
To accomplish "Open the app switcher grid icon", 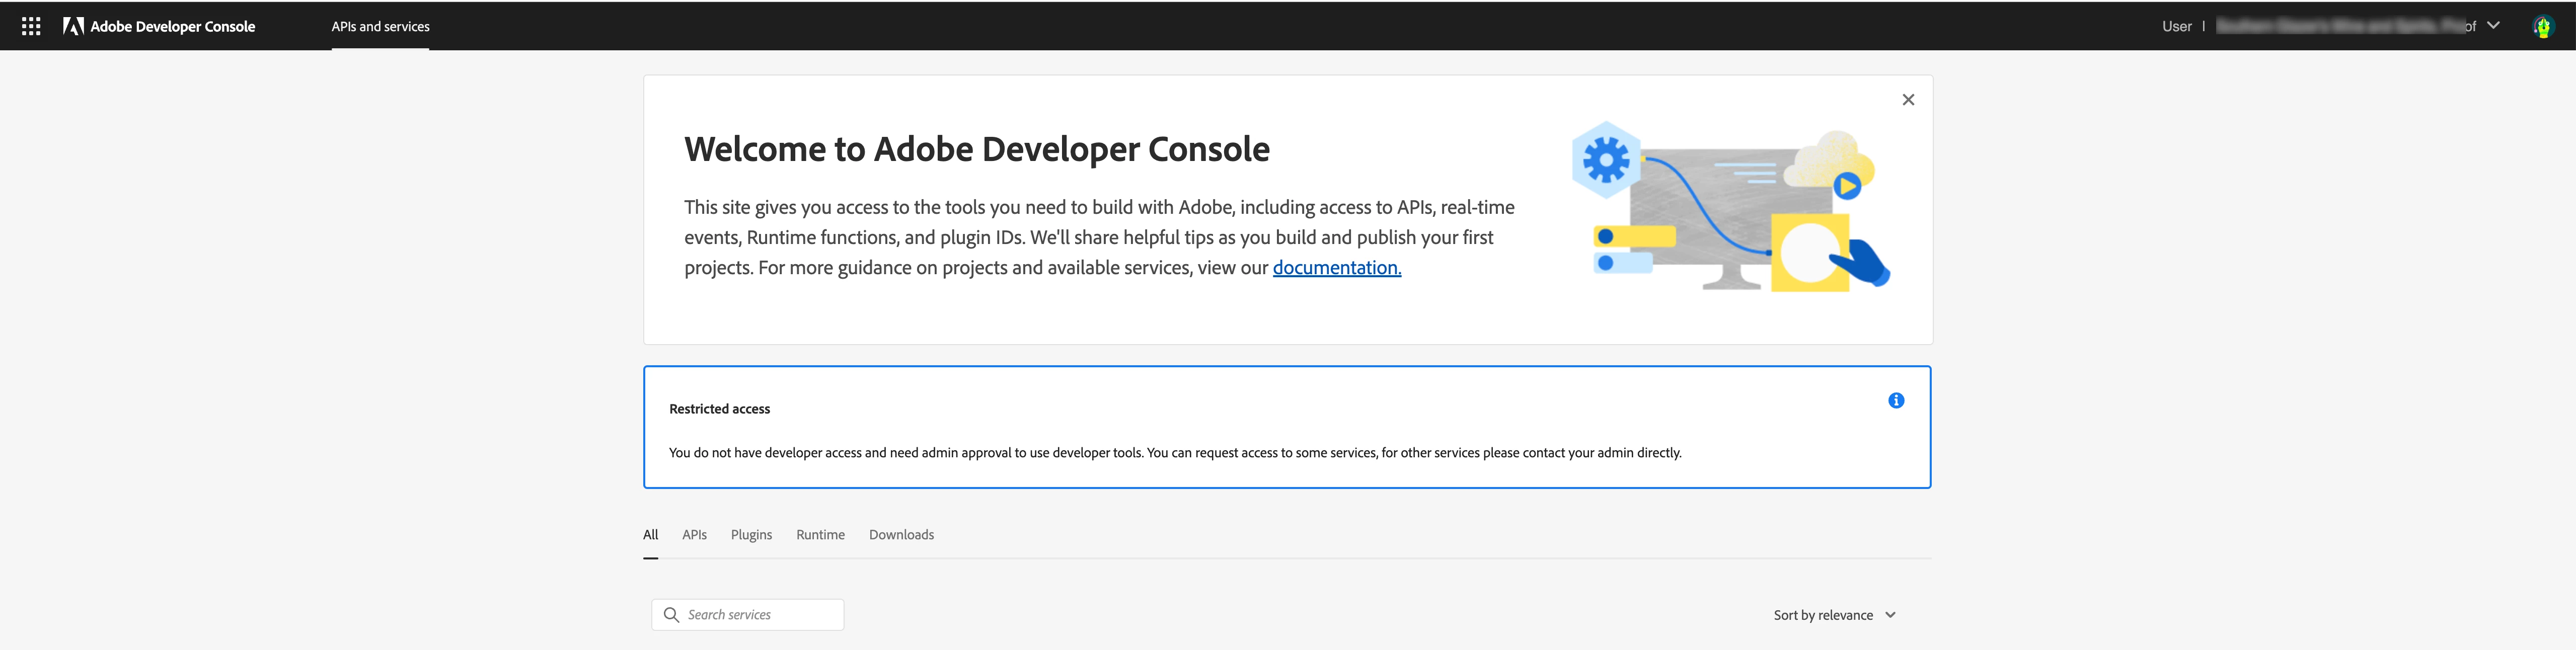I will tap(31, 27).
